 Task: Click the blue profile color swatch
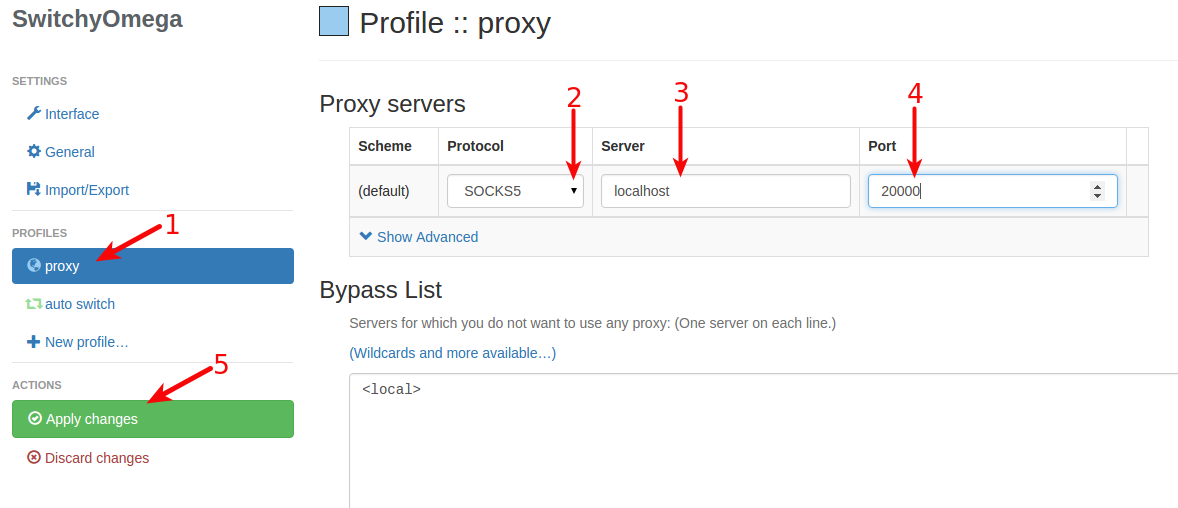(334, 21)
